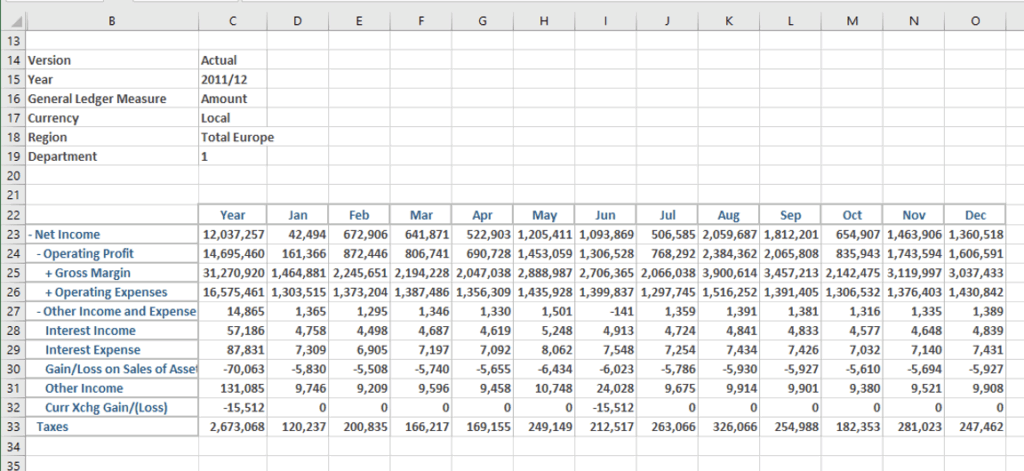
Task: Click the Taxes row label
Action: coord(53,426)
